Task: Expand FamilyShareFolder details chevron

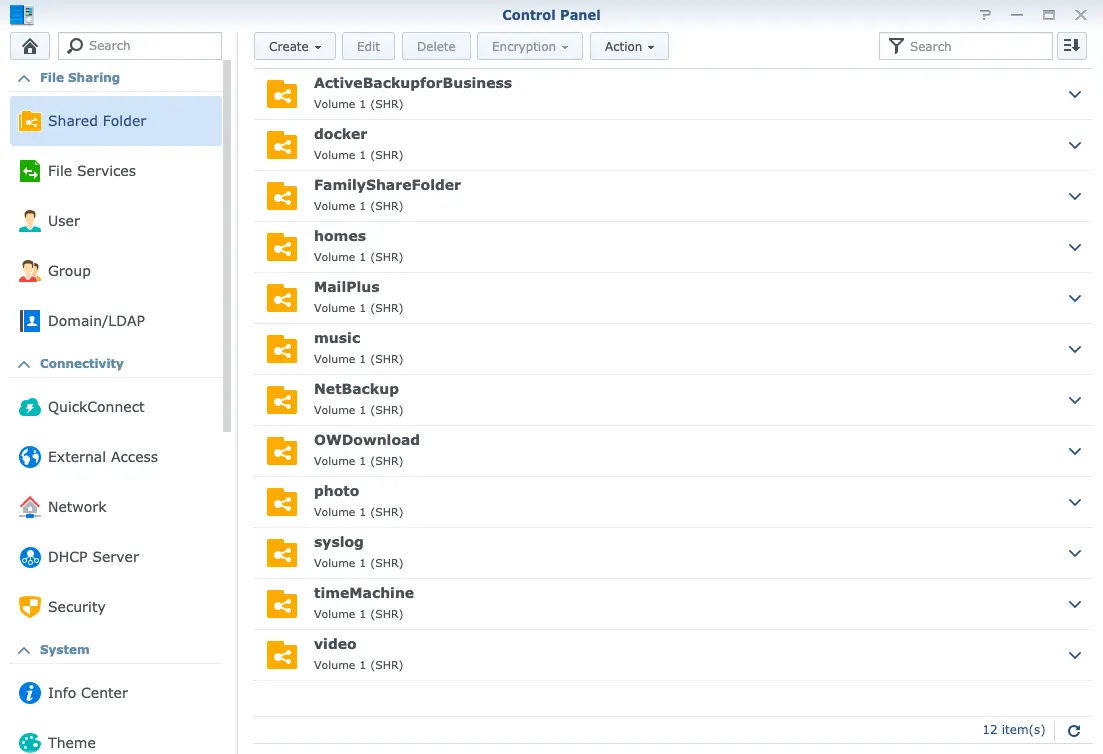Action: click(x=1075, y=196)
